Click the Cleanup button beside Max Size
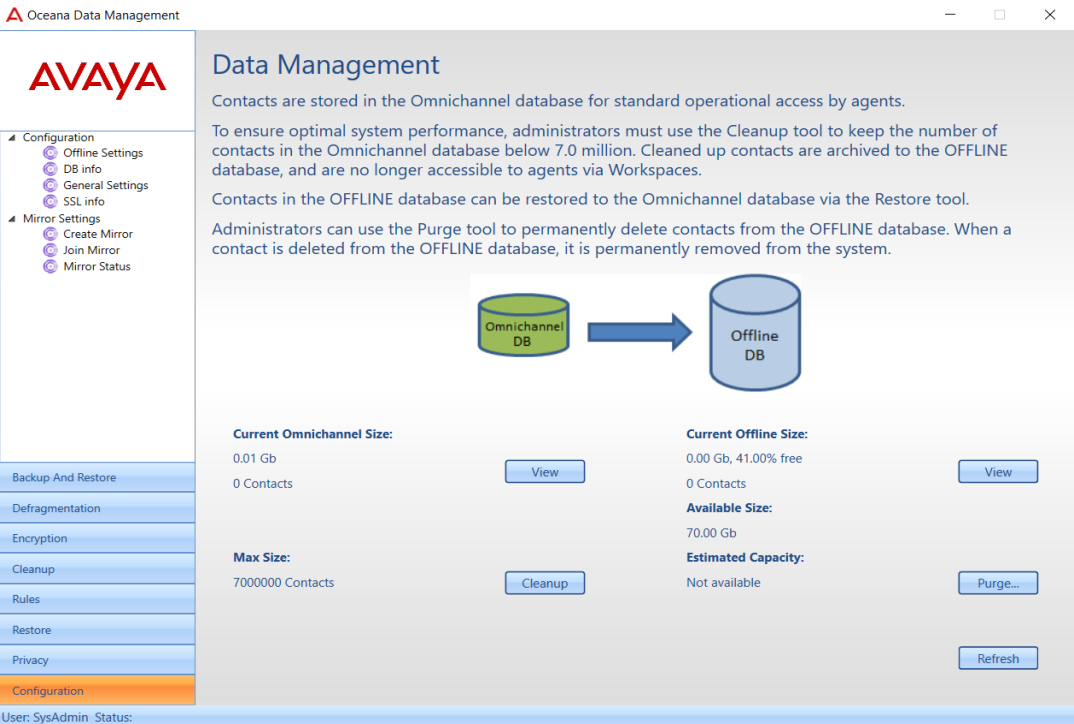The image size is (1074, 724). pos(545,583)
